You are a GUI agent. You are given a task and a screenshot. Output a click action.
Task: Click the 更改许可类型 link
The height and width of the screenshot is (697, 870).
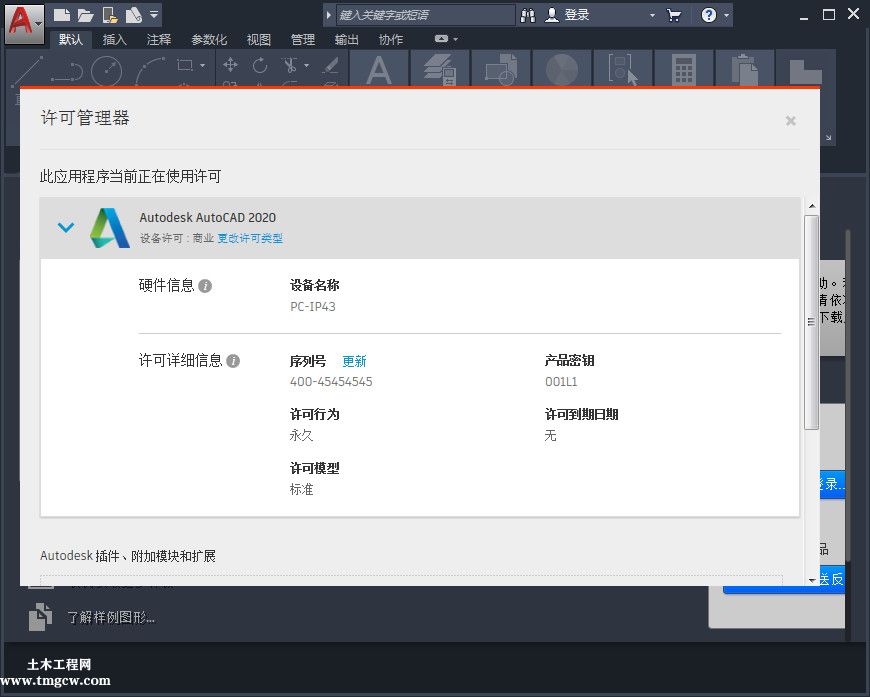250,238
